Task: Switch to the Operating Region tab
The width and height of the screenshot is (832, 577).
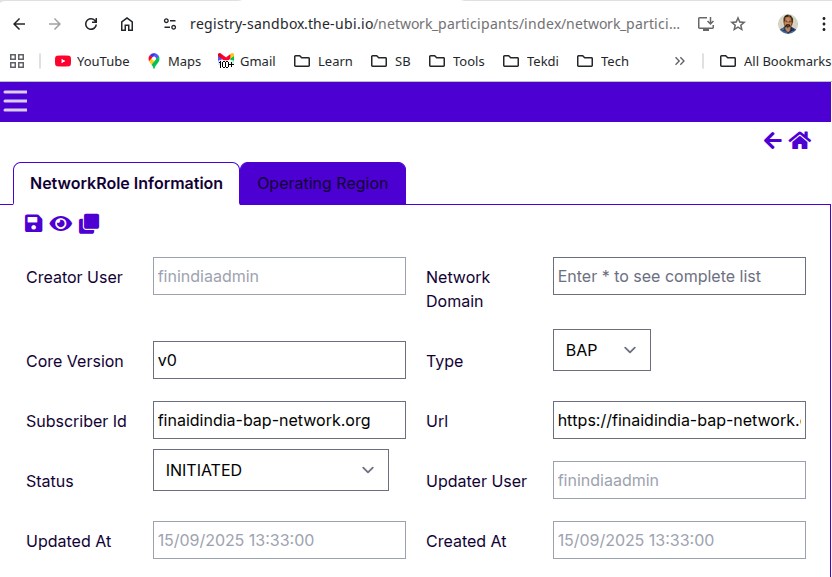Action: (x=322, y=184)
